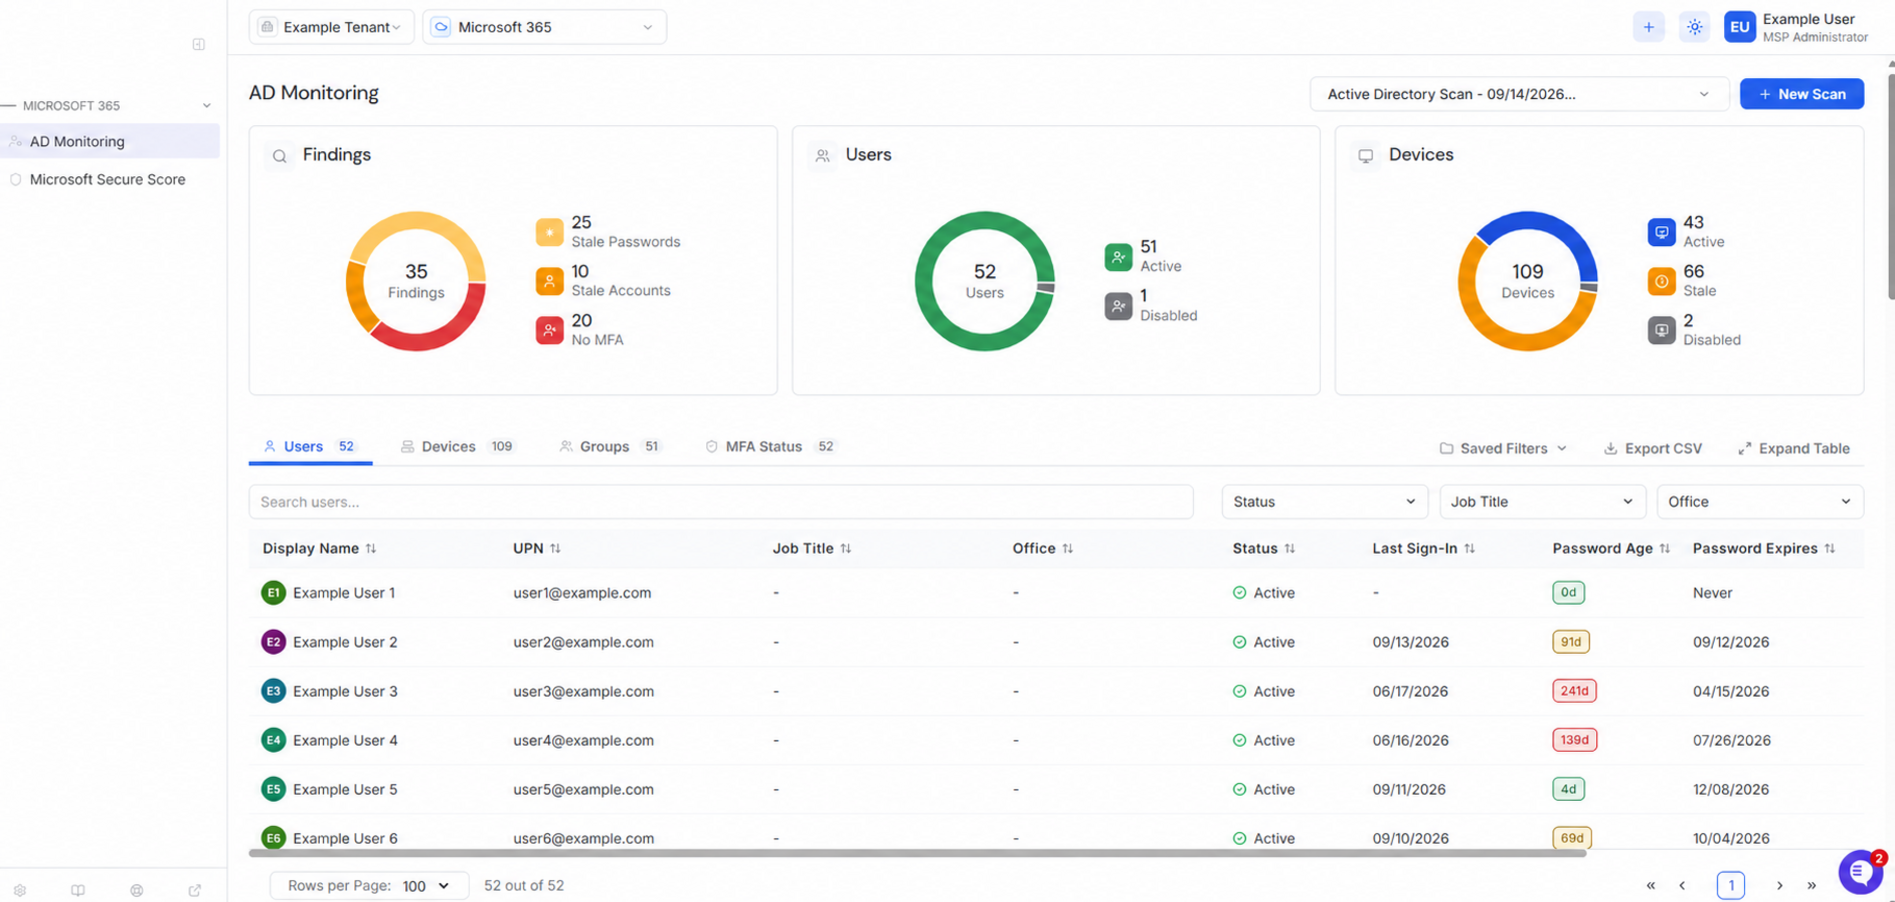Go to next page arrow
The height and width of the screenshot is (902, 1895).
coord(1779,886)
